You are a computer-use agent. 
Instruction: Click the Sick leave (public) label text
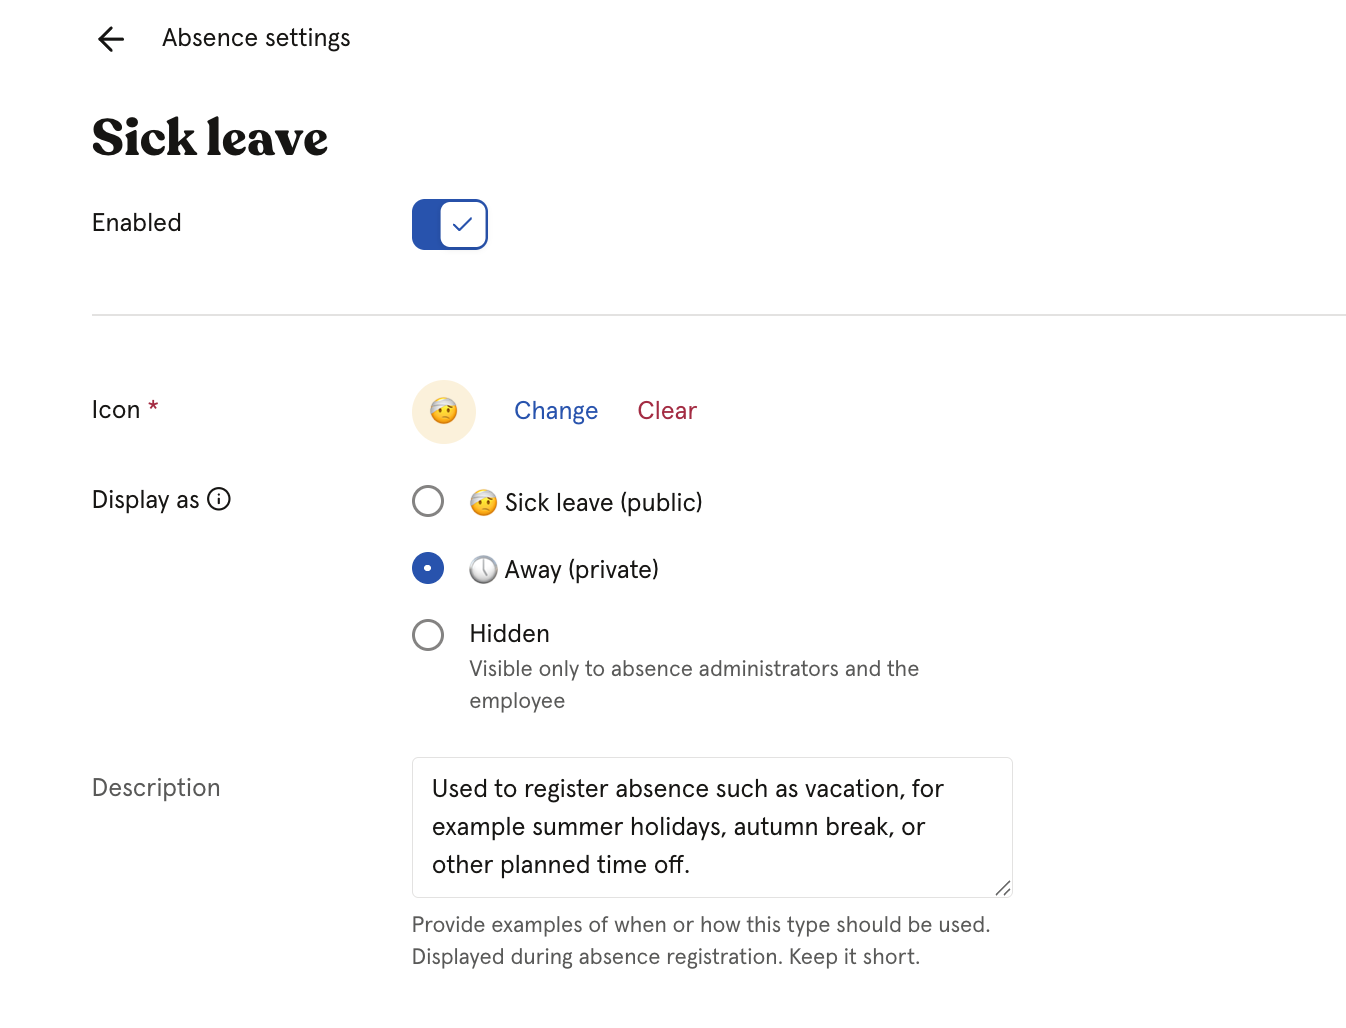click(x=604, y=502)
